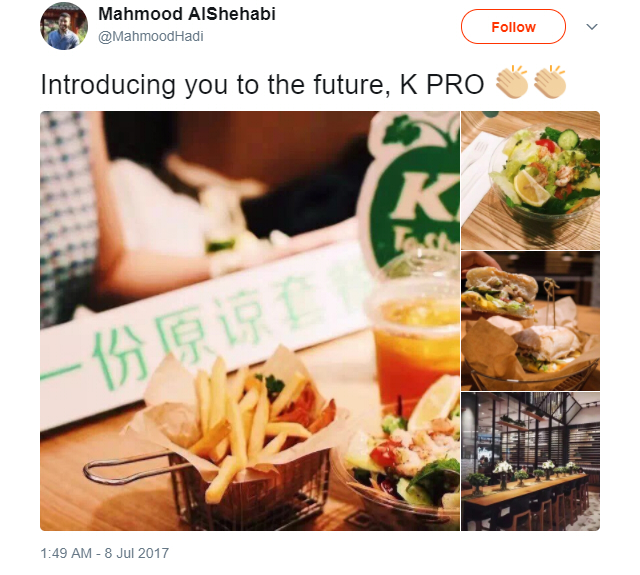The width and height of the screenshot is (640, 575).
Task: Click the '8 Jul 2017' date text
Action: (137, 553)
